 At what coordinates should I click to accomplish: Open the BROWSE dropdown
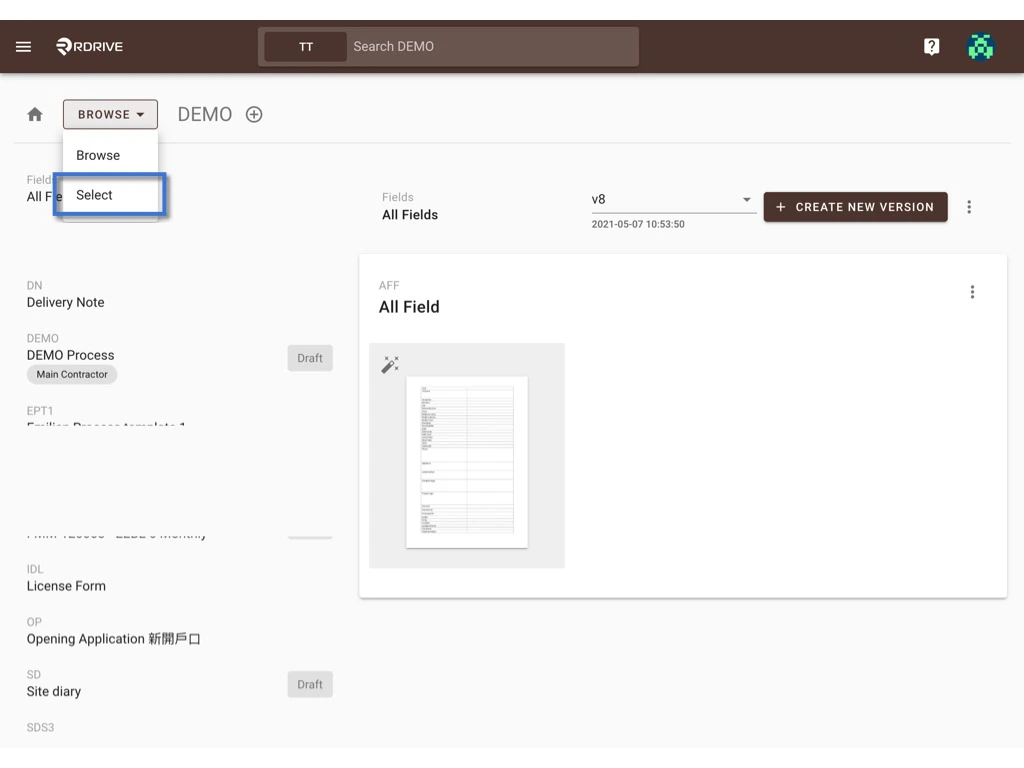point(110,114)
